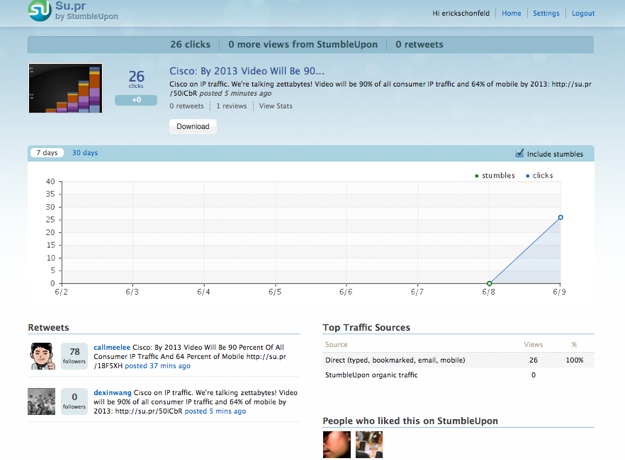This screenshot has width=625, height=460.
Task: Click the Views column header
Action: (x=533, y=344)
